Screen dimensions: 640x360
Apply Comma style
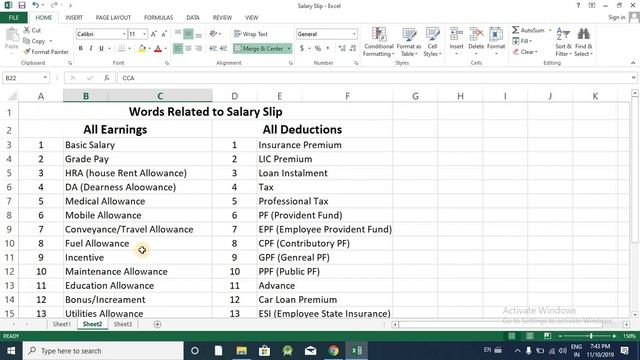click(328, 49)
